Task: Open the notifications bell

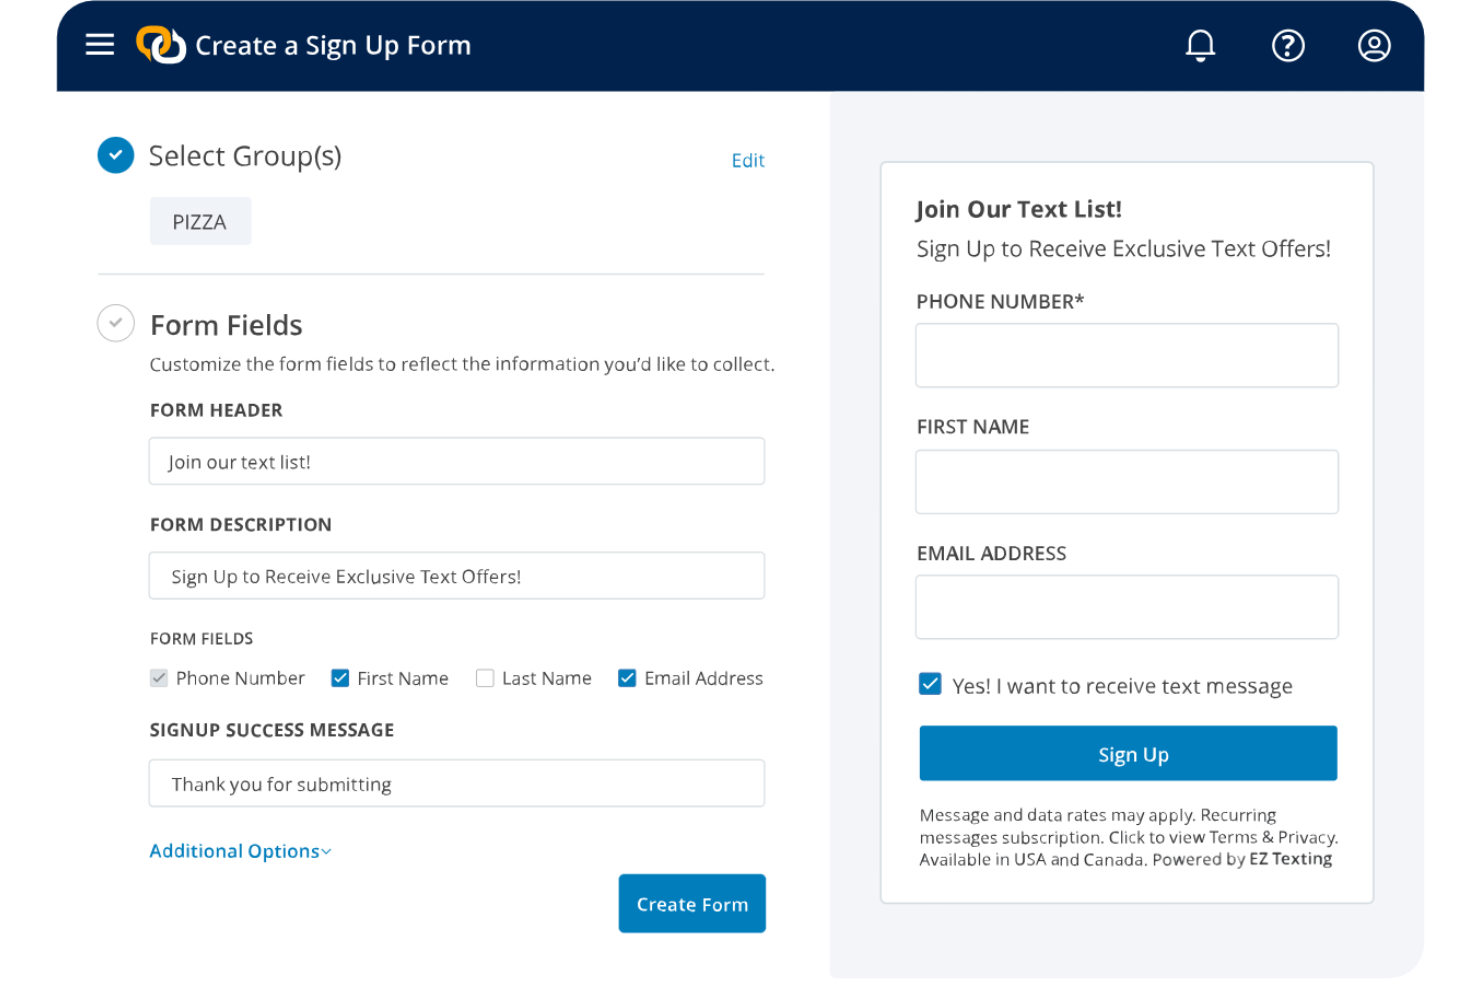Action: [1200, 45]
